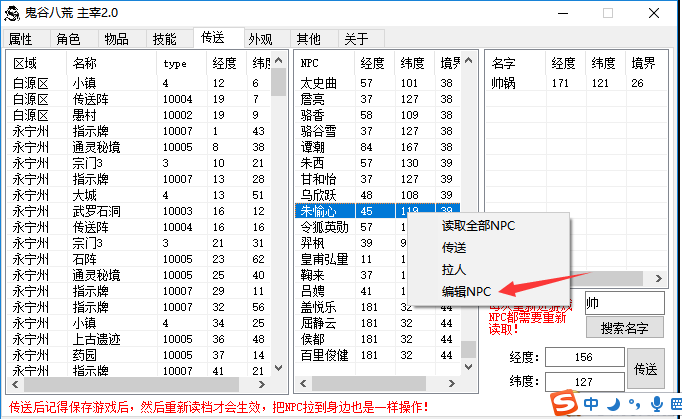
Task: Select the 白源区 小镇 row
Action: point(139,83)
